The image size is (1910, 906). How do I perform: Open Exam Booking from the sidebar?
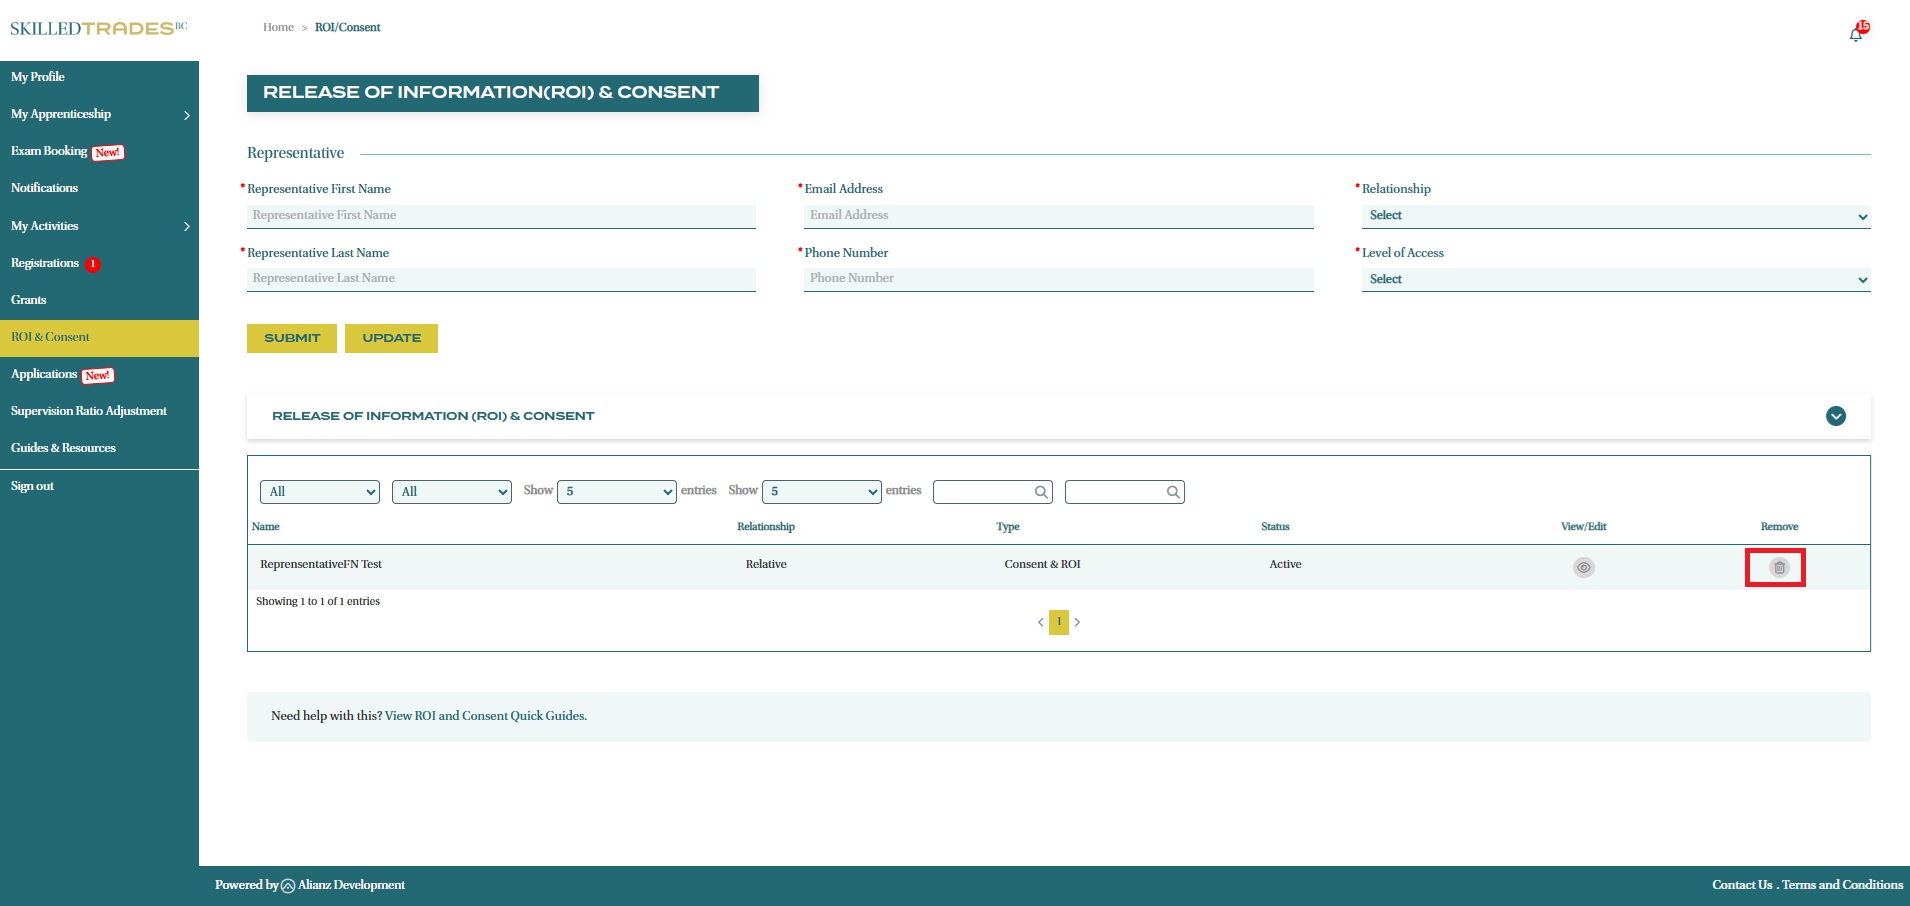50,151
